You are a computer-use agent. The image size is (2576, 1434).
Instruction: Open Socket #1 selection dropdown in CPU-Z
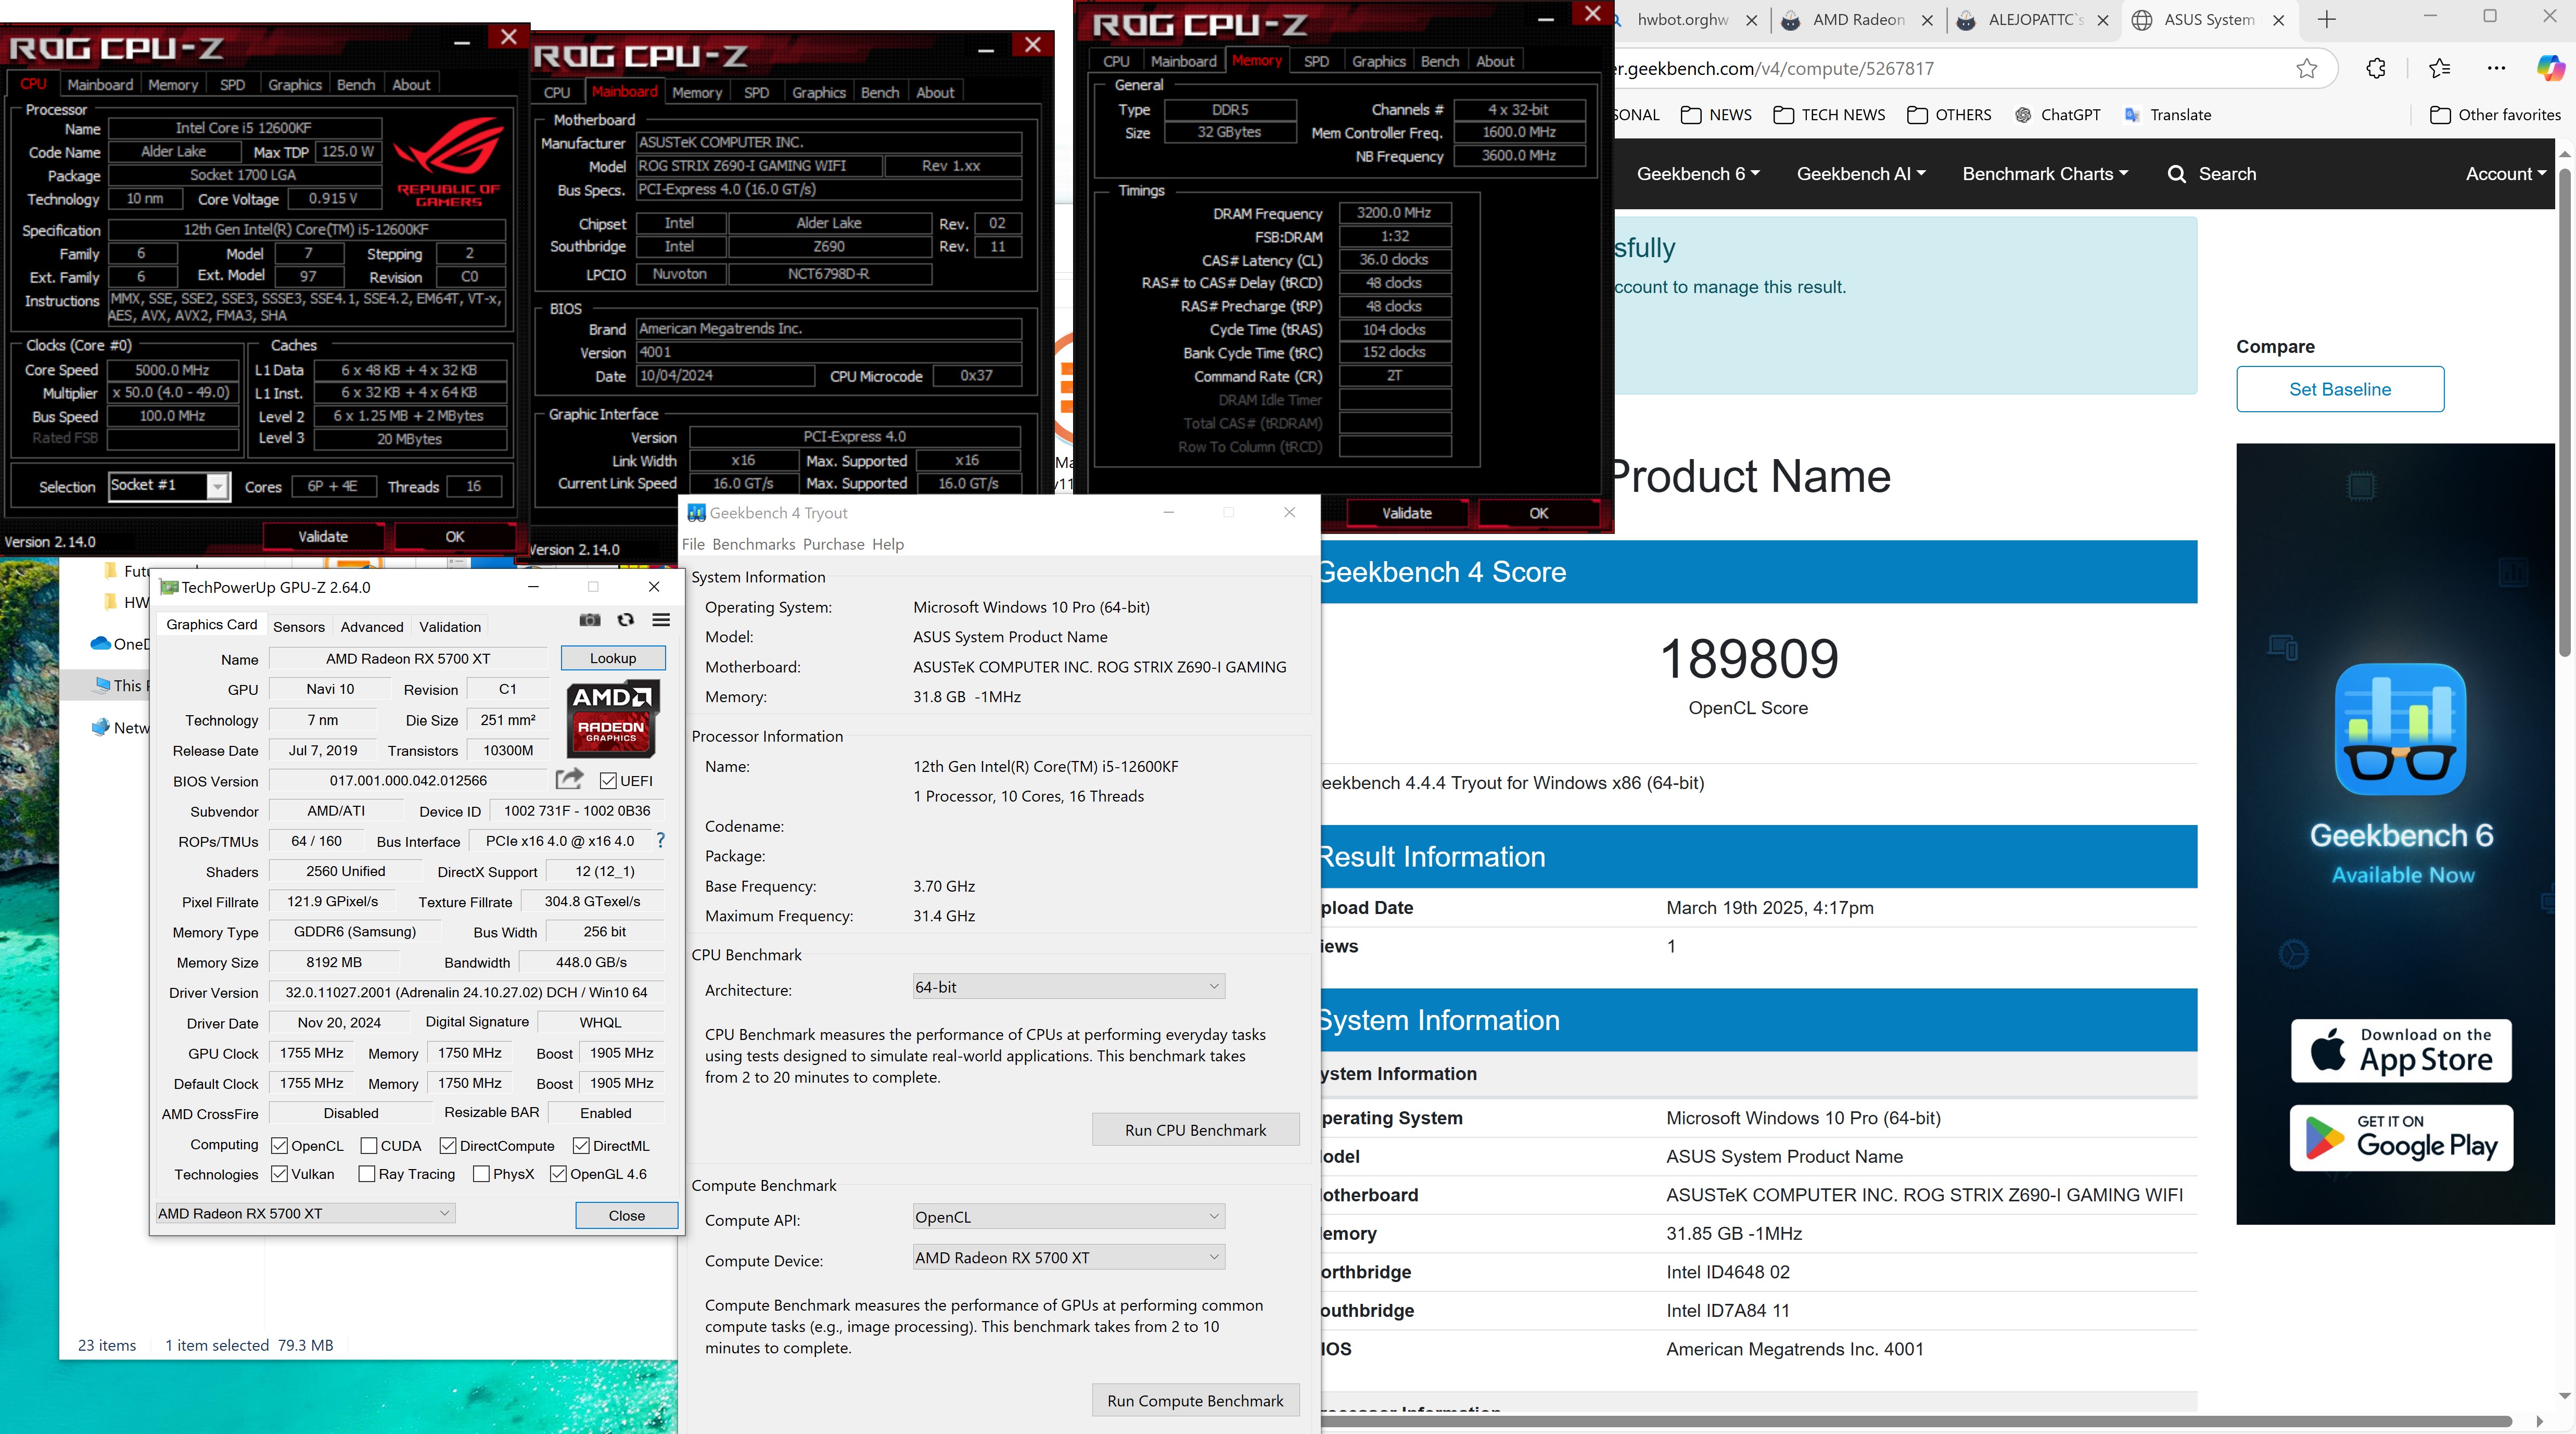point(169,486)
